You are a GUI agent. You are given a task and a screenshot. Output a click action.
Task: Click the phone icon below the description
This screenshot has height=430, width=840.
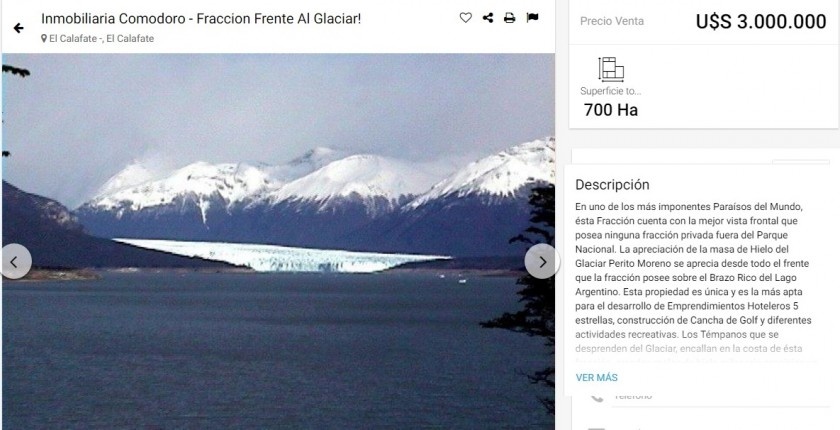[x=596, y=398]
